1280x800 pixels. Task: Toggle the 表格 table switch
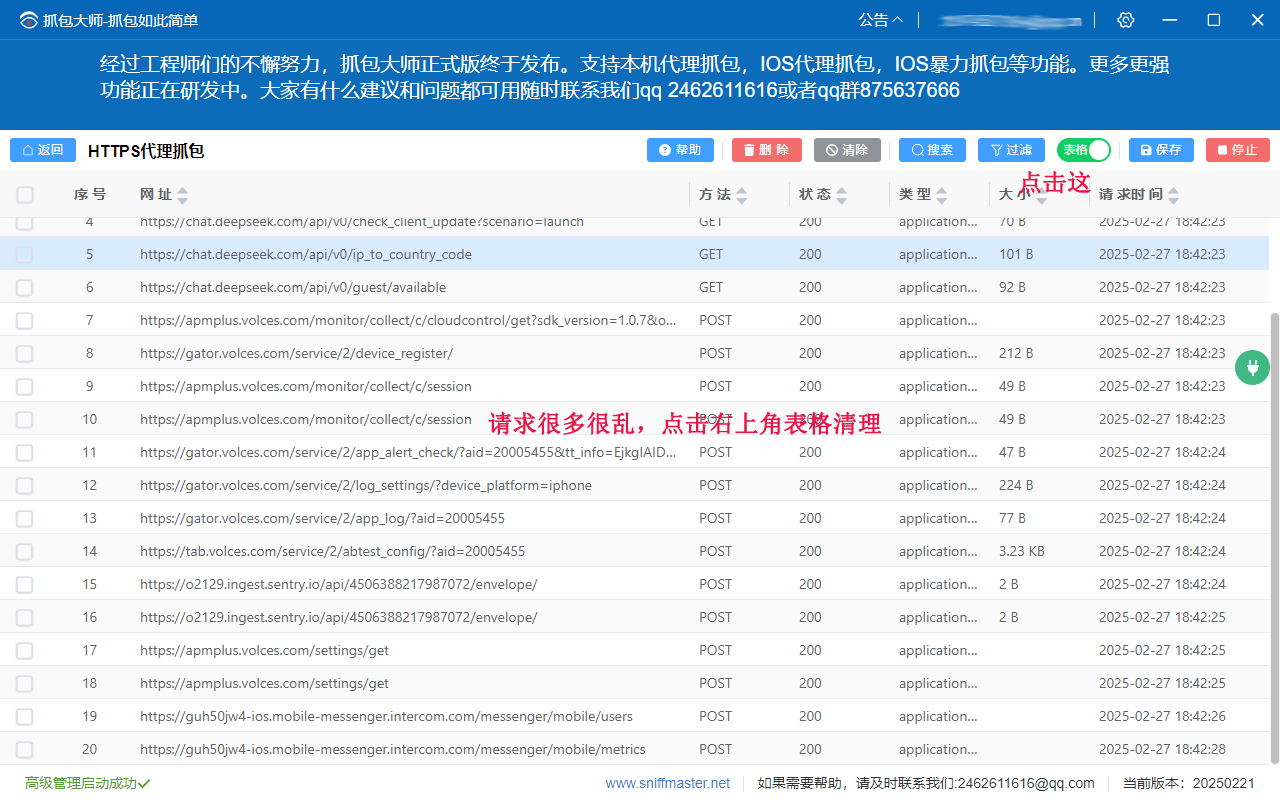pos(1084,150)
